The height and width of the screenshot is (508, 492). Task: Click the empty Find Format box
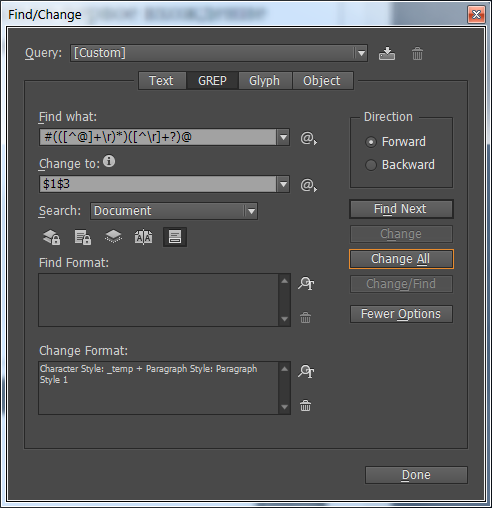coord(159,300)
